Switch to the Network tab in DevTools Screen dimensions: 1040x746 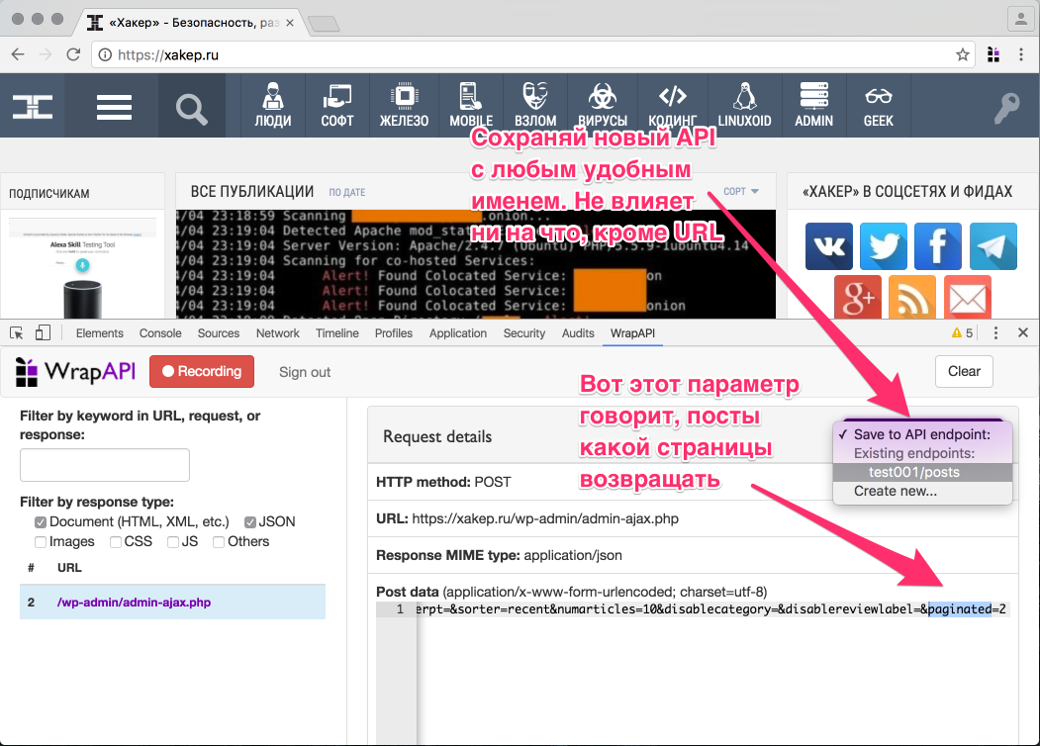click(277, 333)
